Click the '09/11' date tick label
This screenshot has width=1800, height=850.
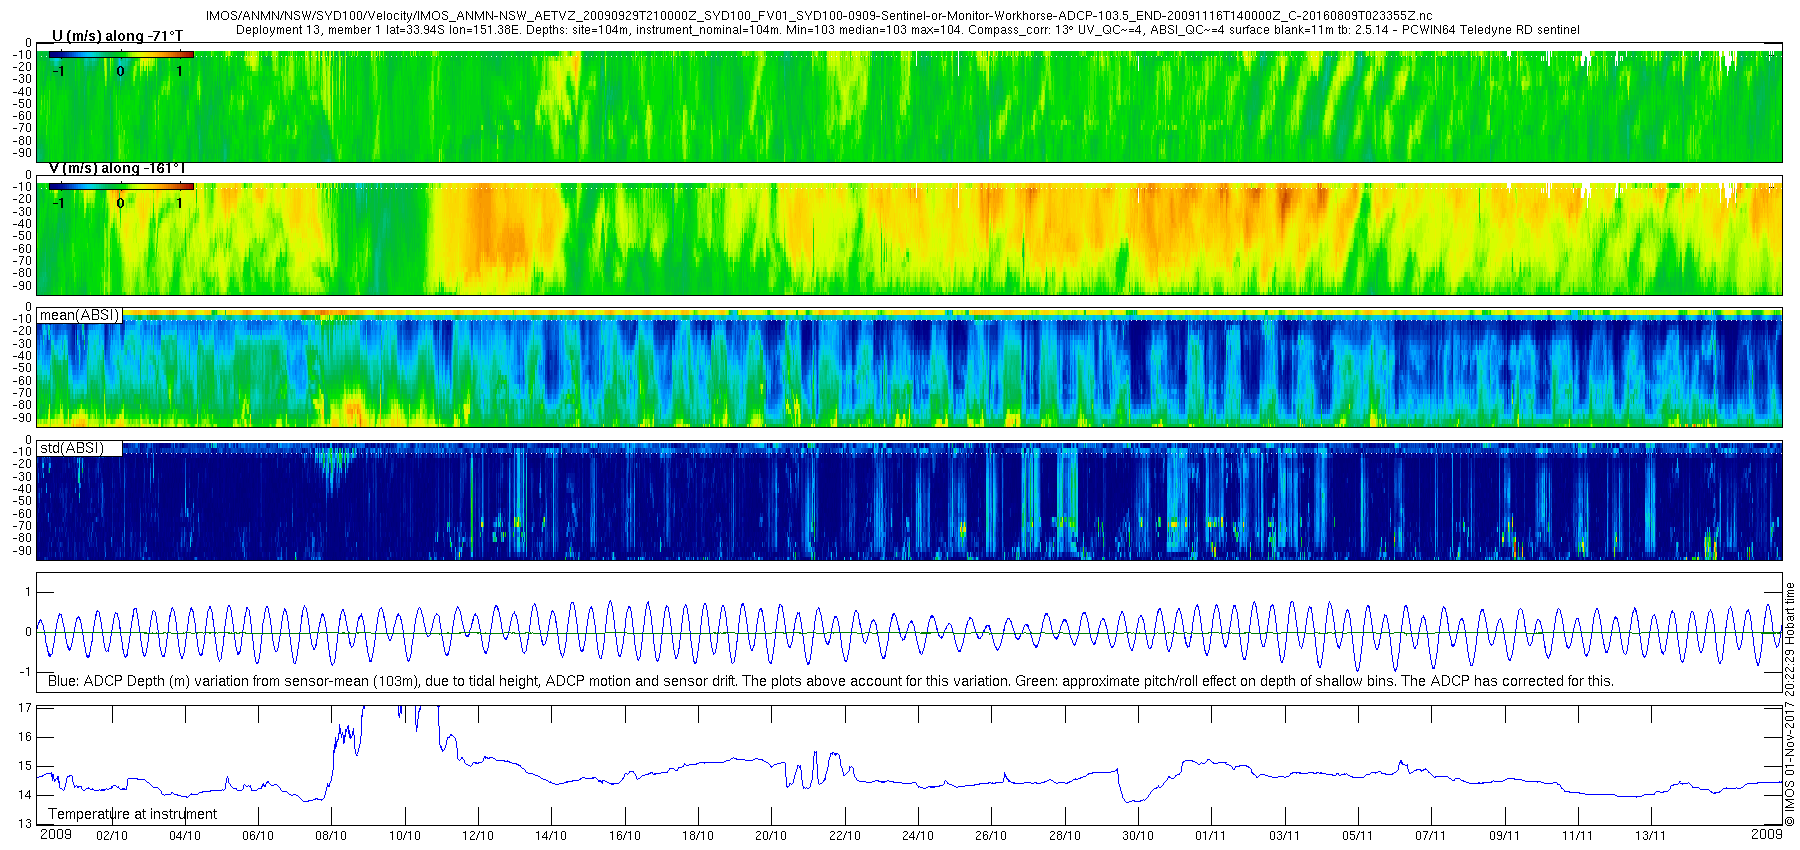[x=1505, y=836]
